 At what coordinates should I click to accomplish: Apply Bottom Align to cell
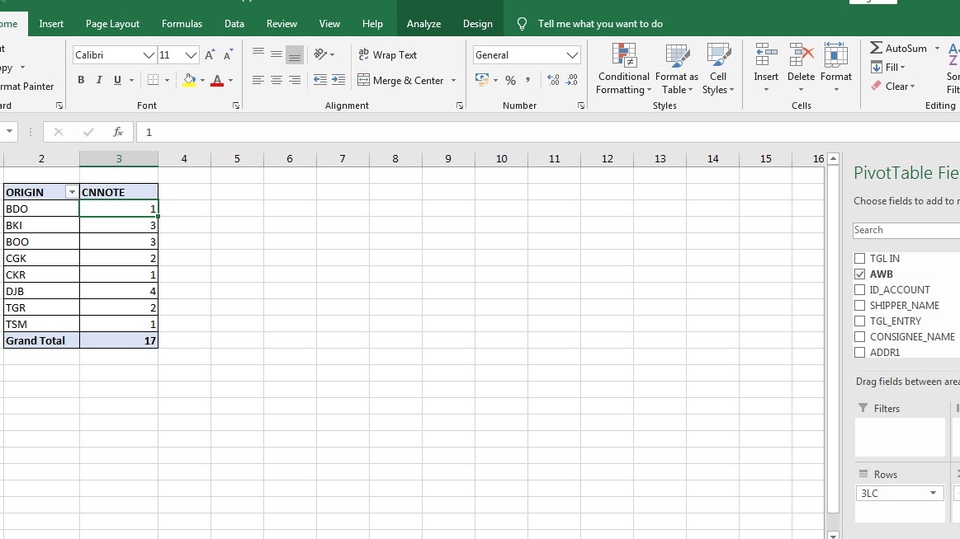click(294, 55)
